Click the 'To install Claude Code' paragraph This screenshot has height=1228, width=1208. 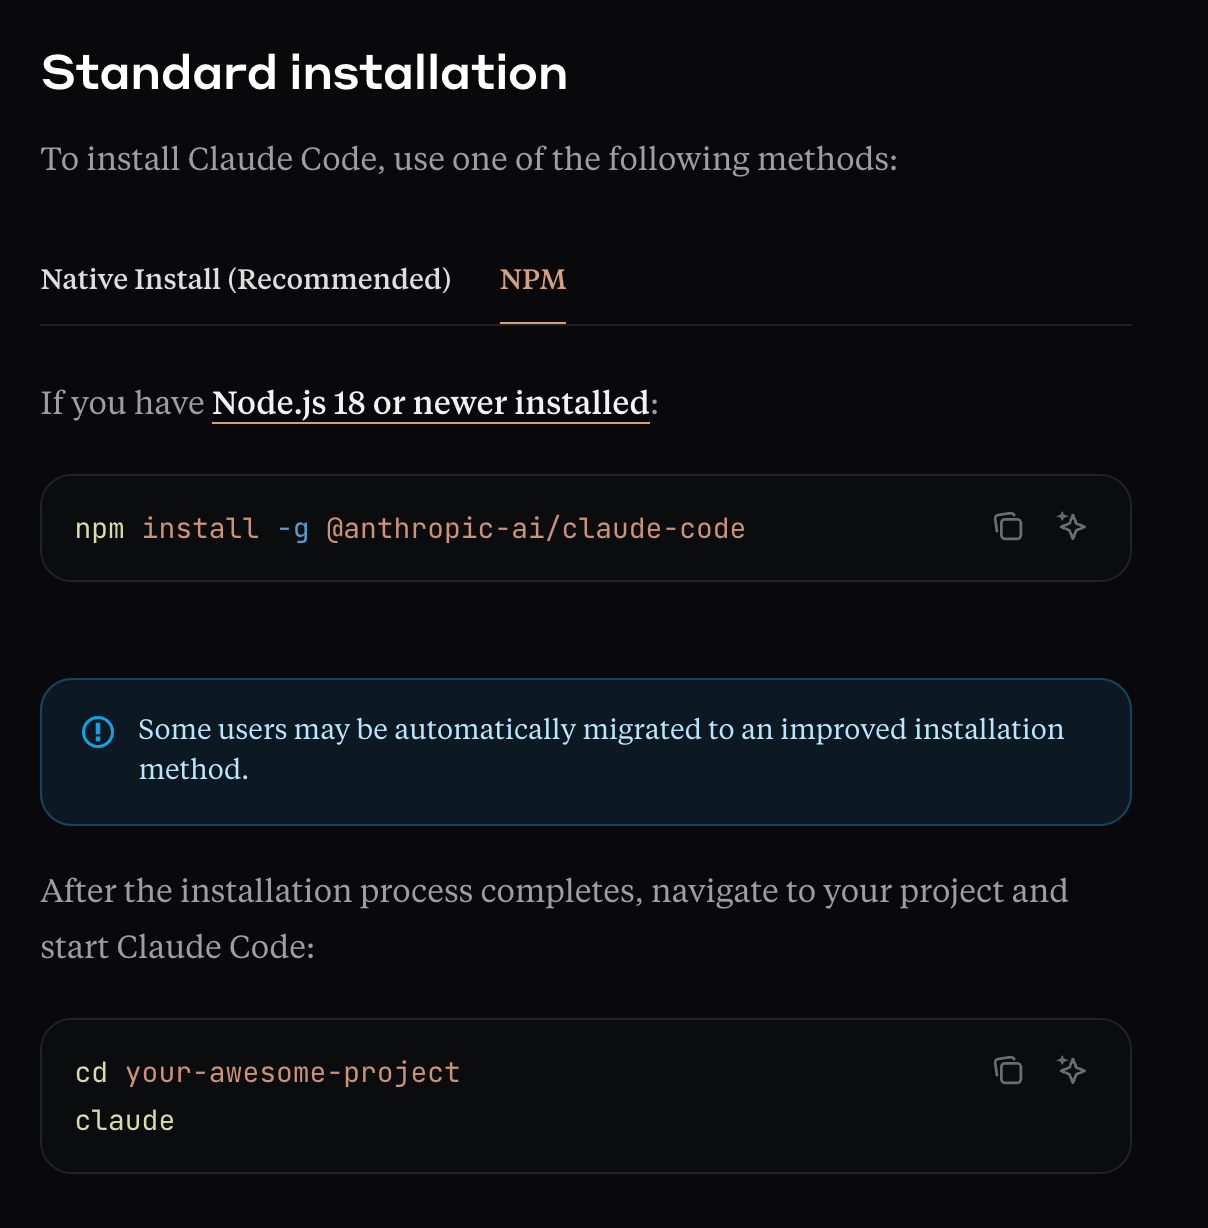(469, 159)
